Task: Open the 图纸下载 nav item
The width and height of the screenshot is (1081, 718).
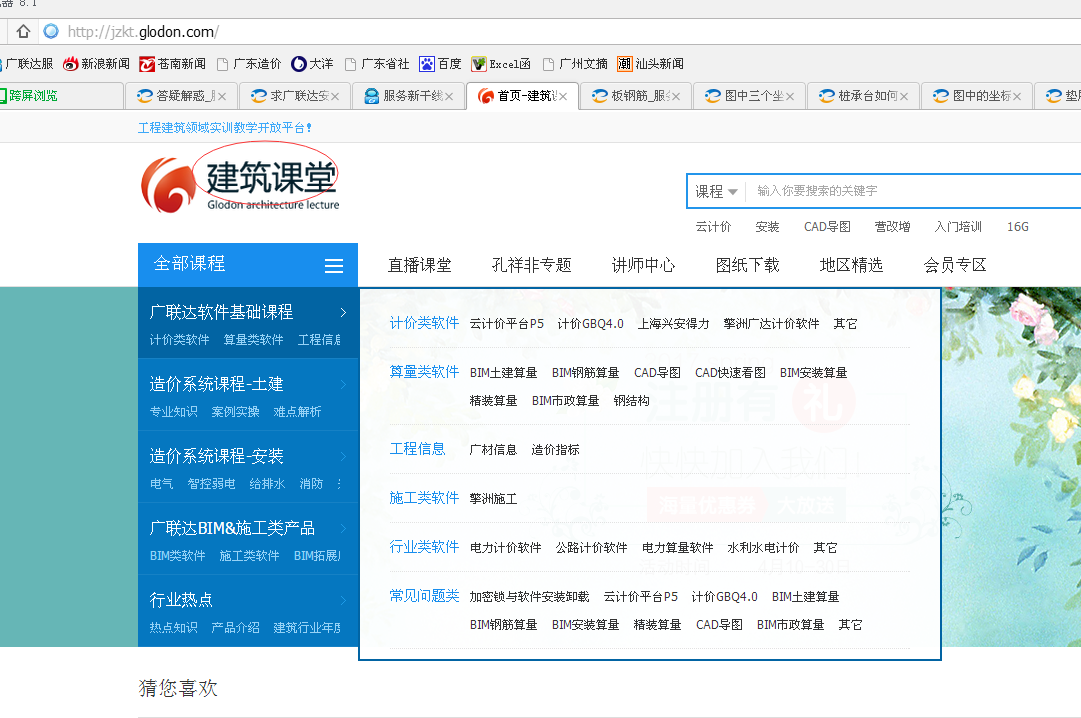Action: point(747,266)
